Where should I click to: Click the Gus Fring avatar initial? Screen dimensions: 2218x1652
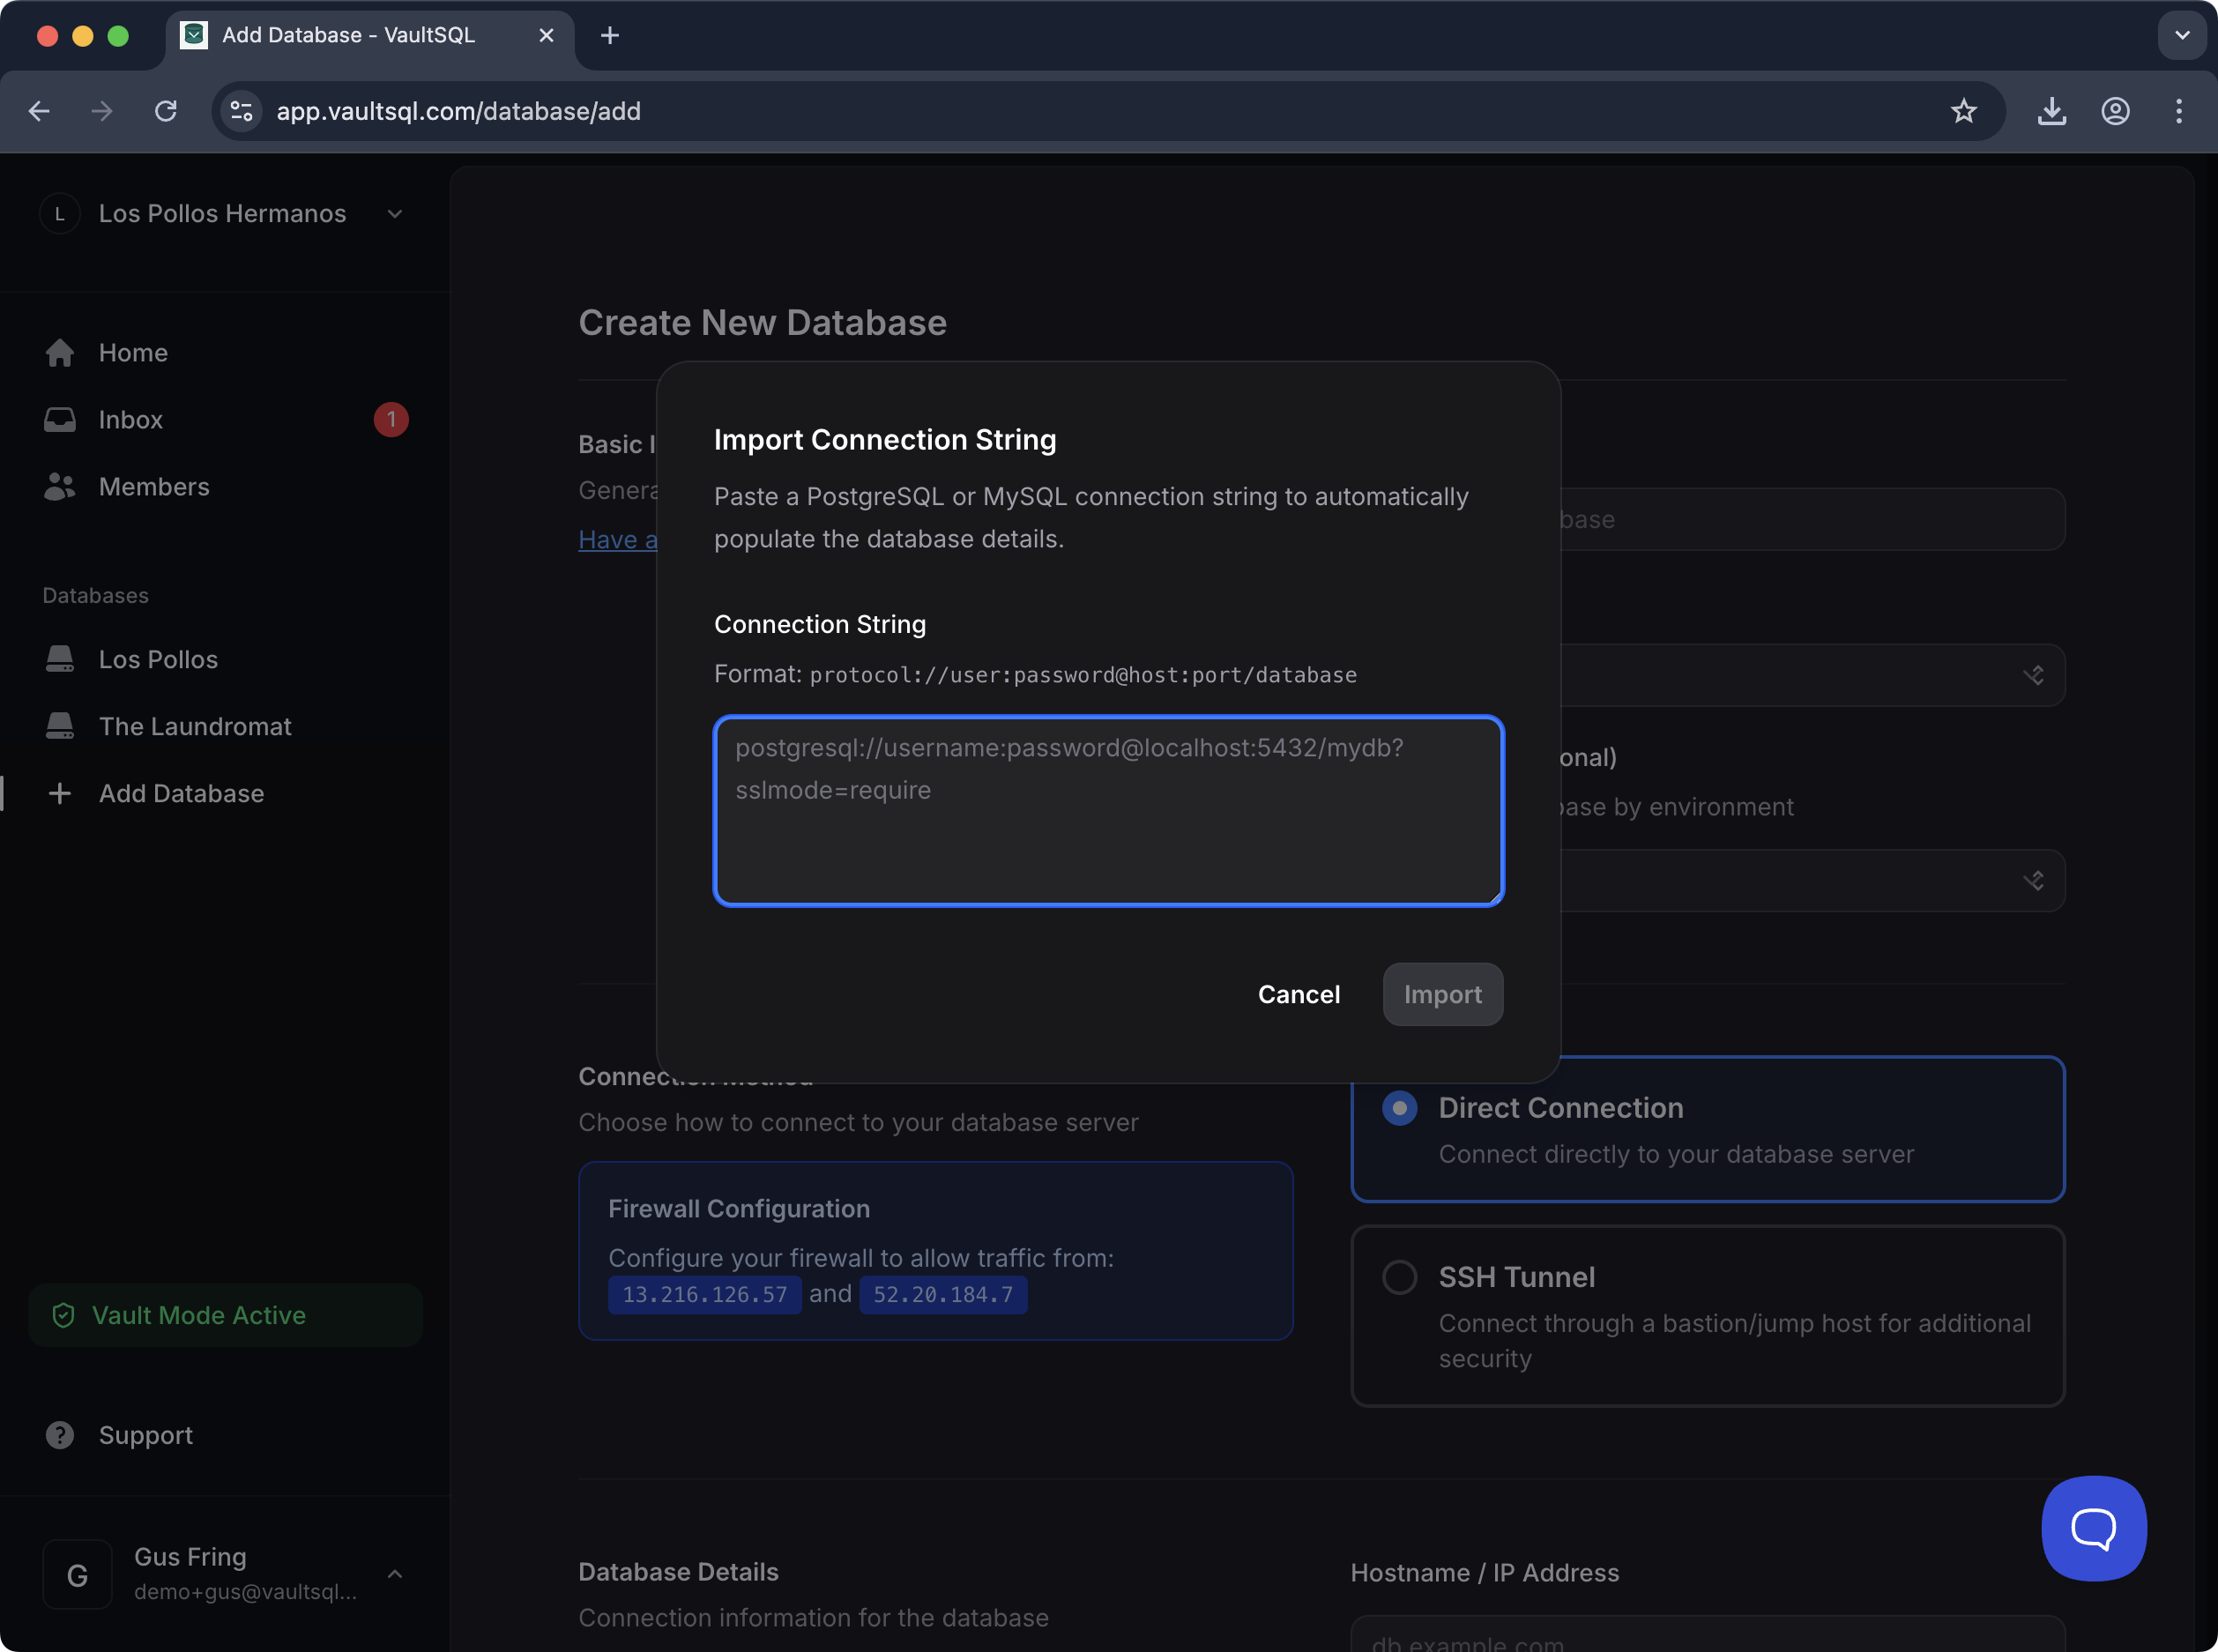[77, 1574]
